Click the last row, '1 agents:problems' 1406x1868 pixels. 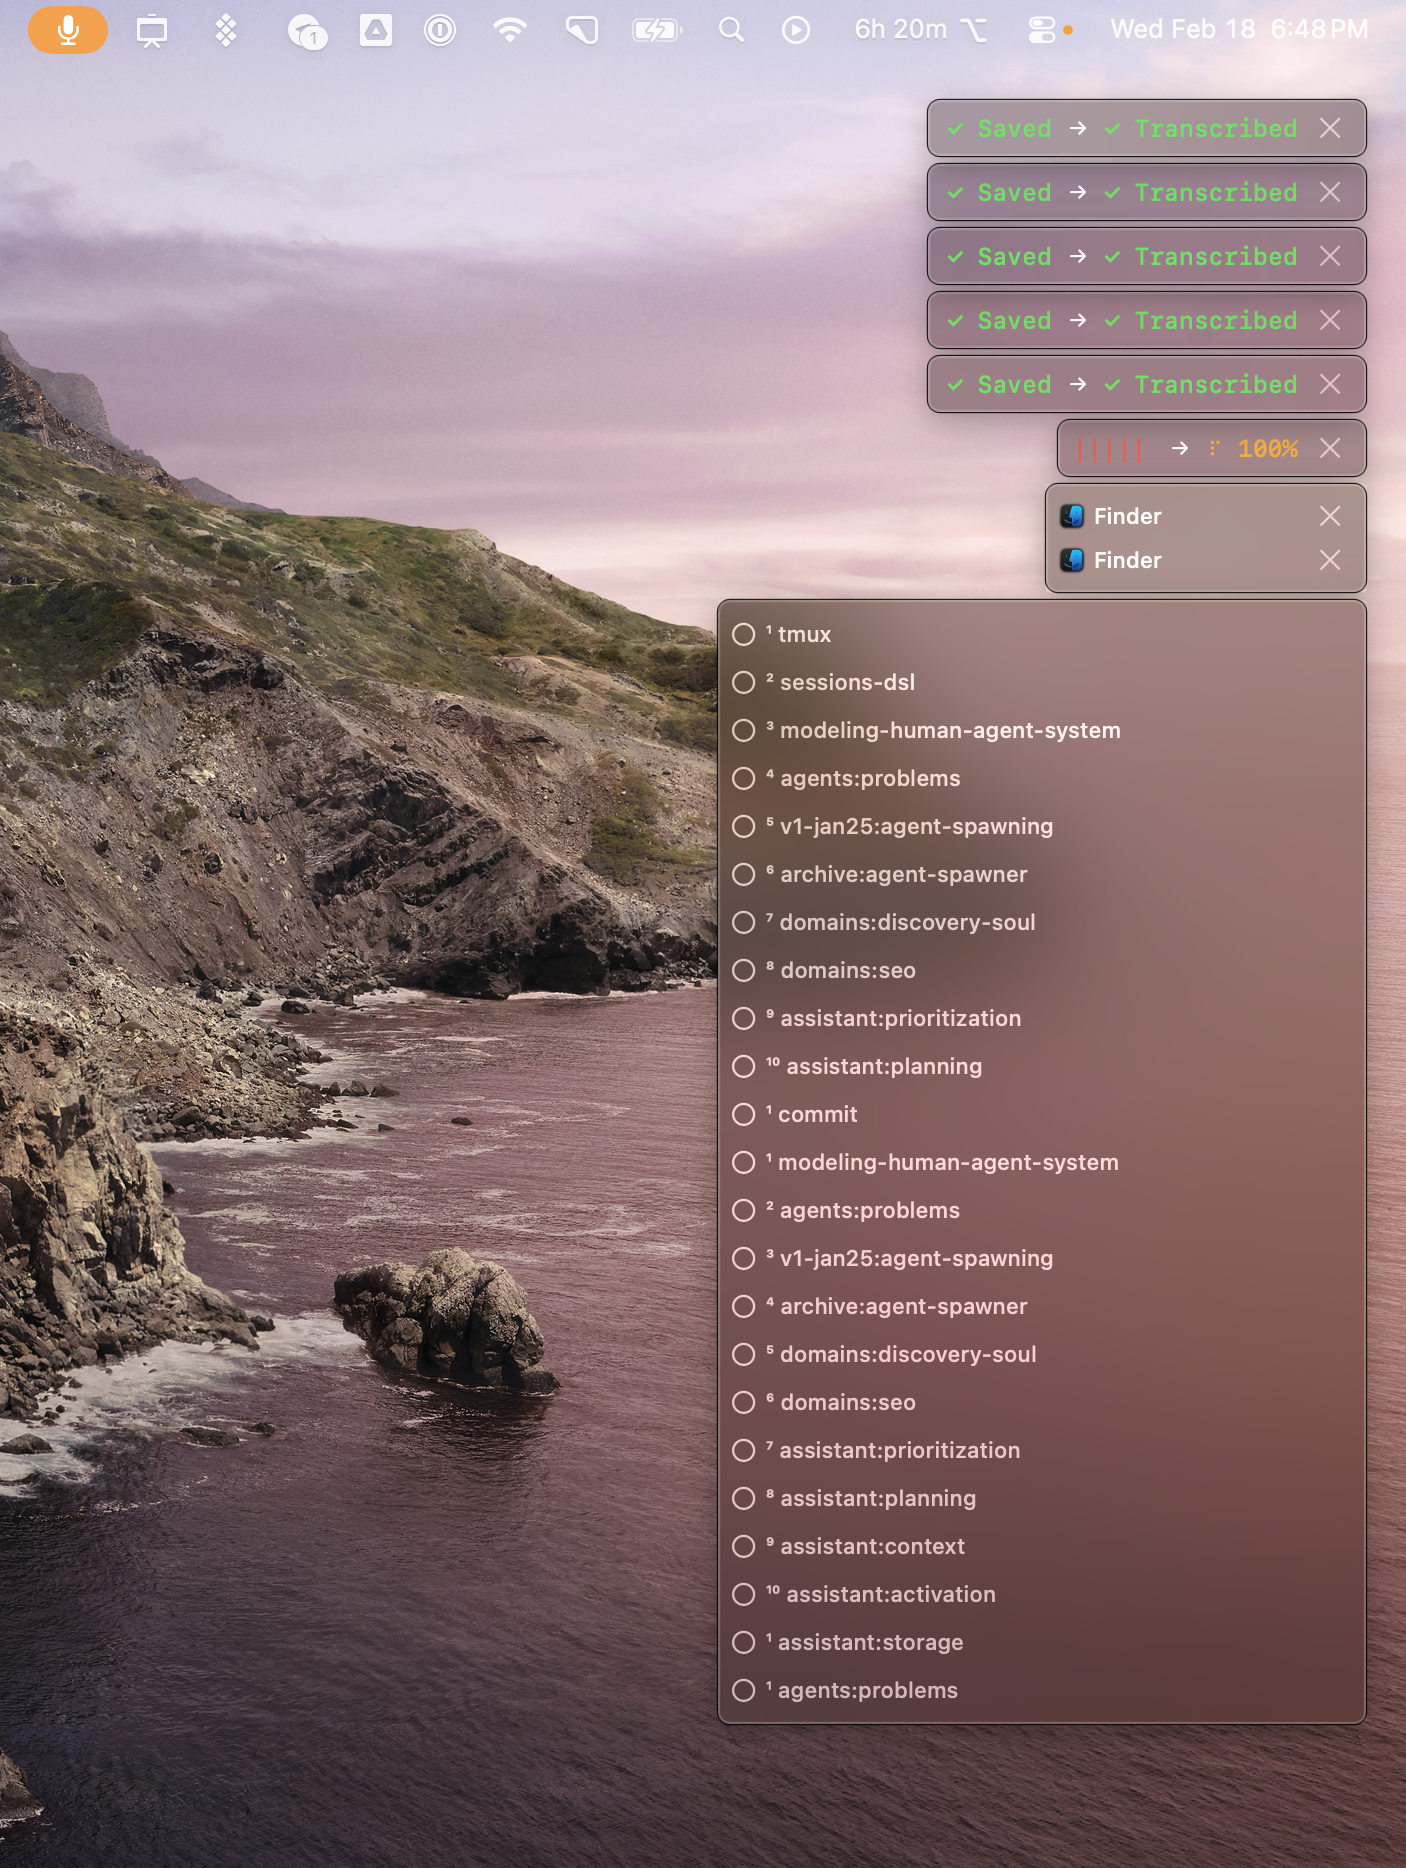(x=1042, y=1690)
